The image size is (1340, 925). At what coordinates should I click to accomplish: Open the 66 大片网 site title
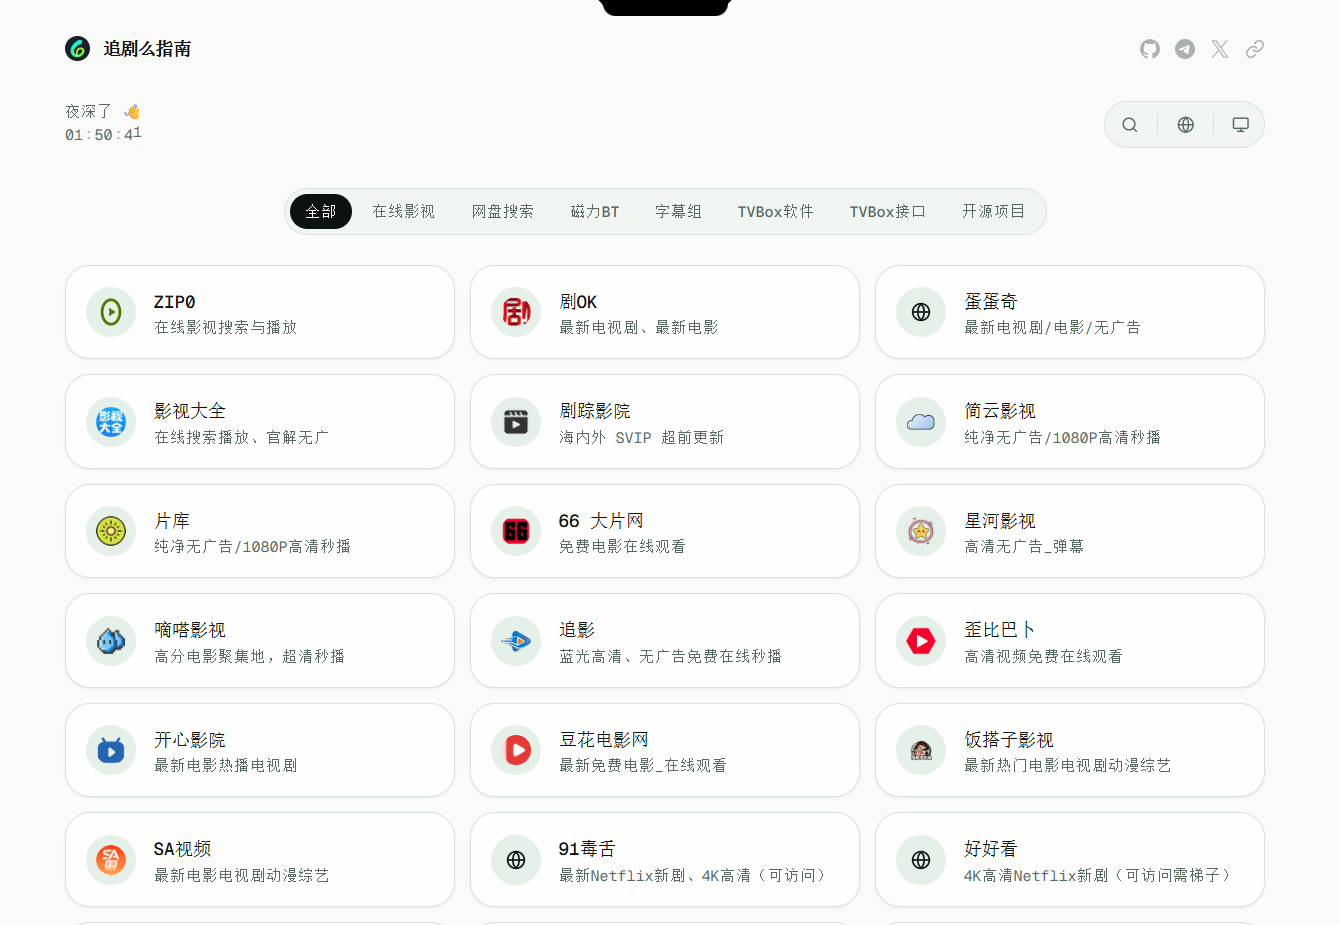[x=601, y=521]
